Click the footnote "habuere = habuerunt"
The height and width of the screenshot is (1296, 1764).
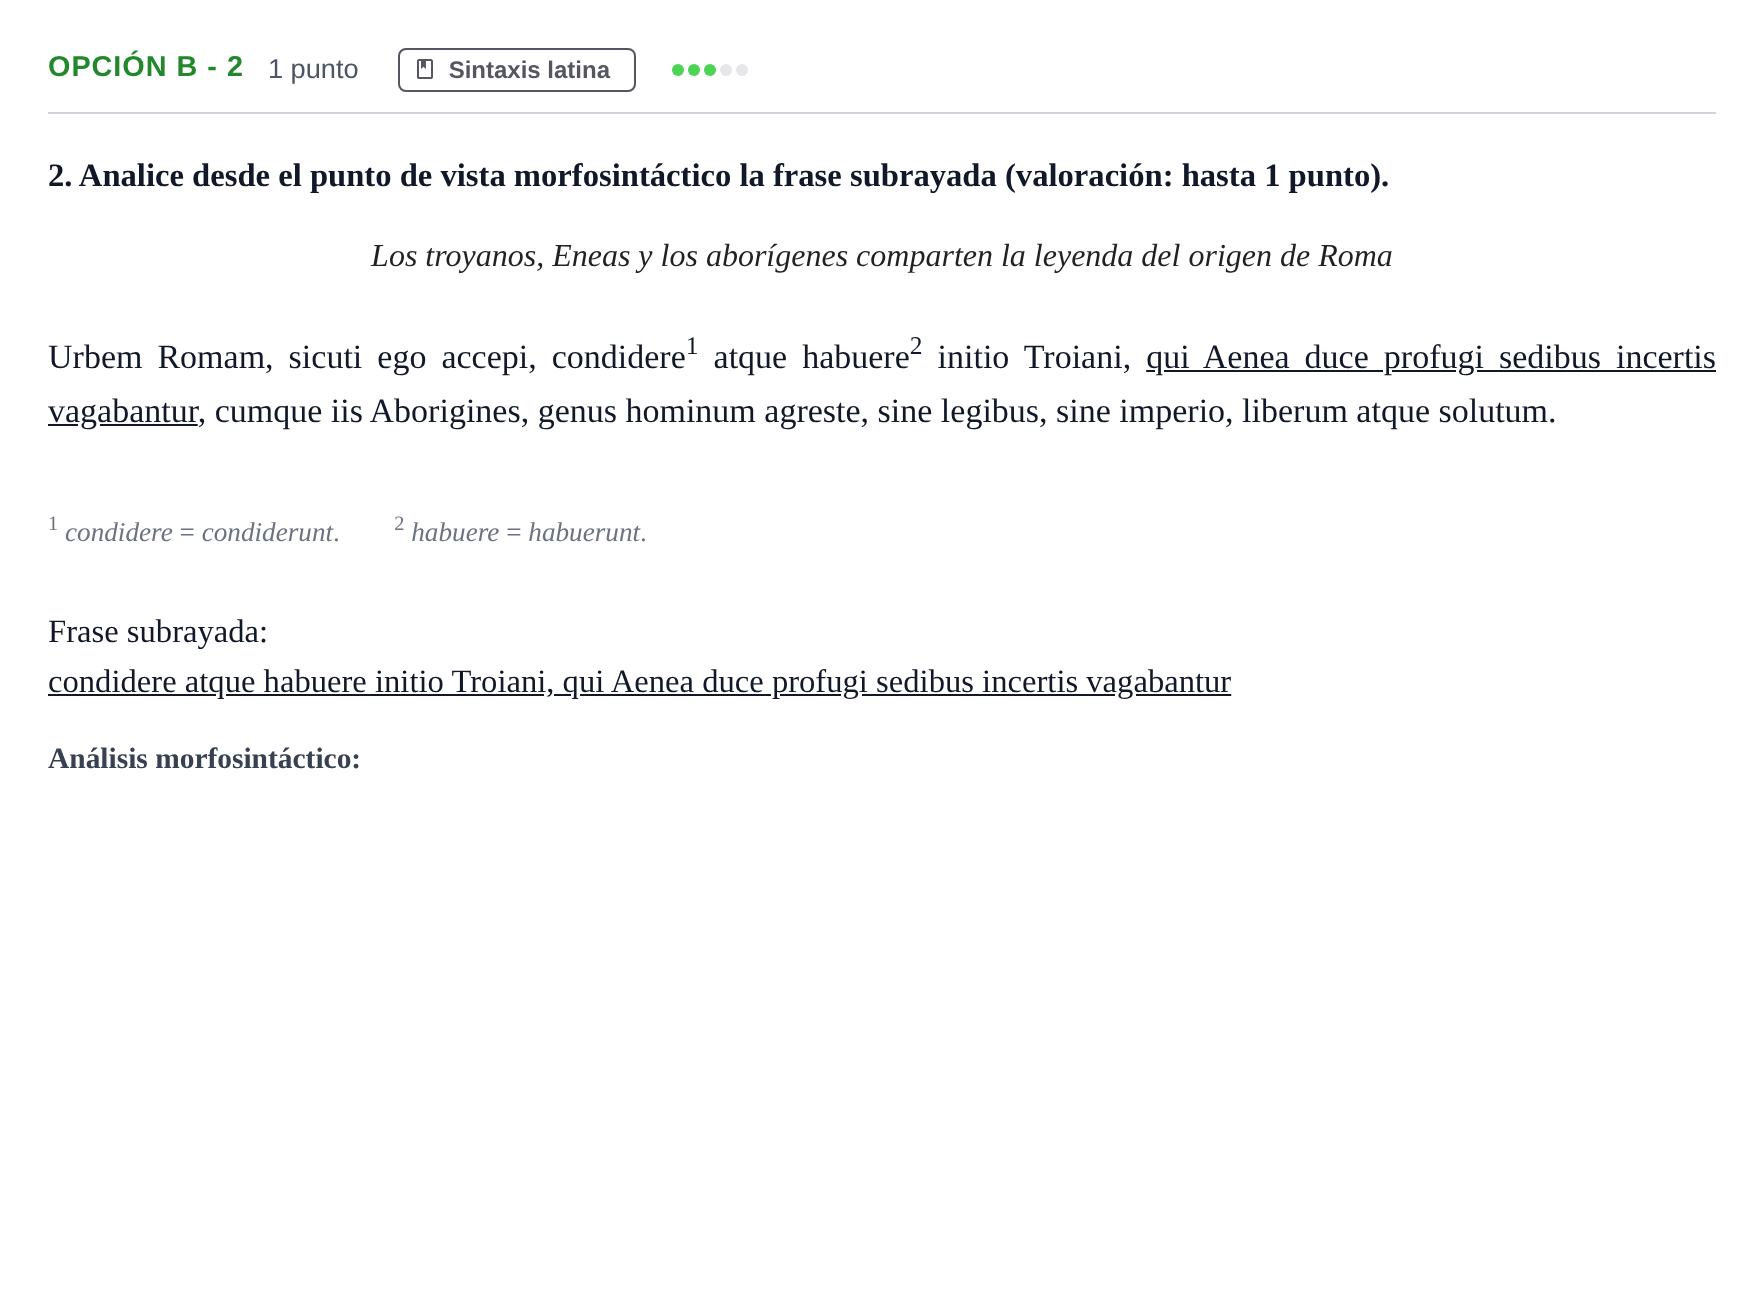pos(520,531)
